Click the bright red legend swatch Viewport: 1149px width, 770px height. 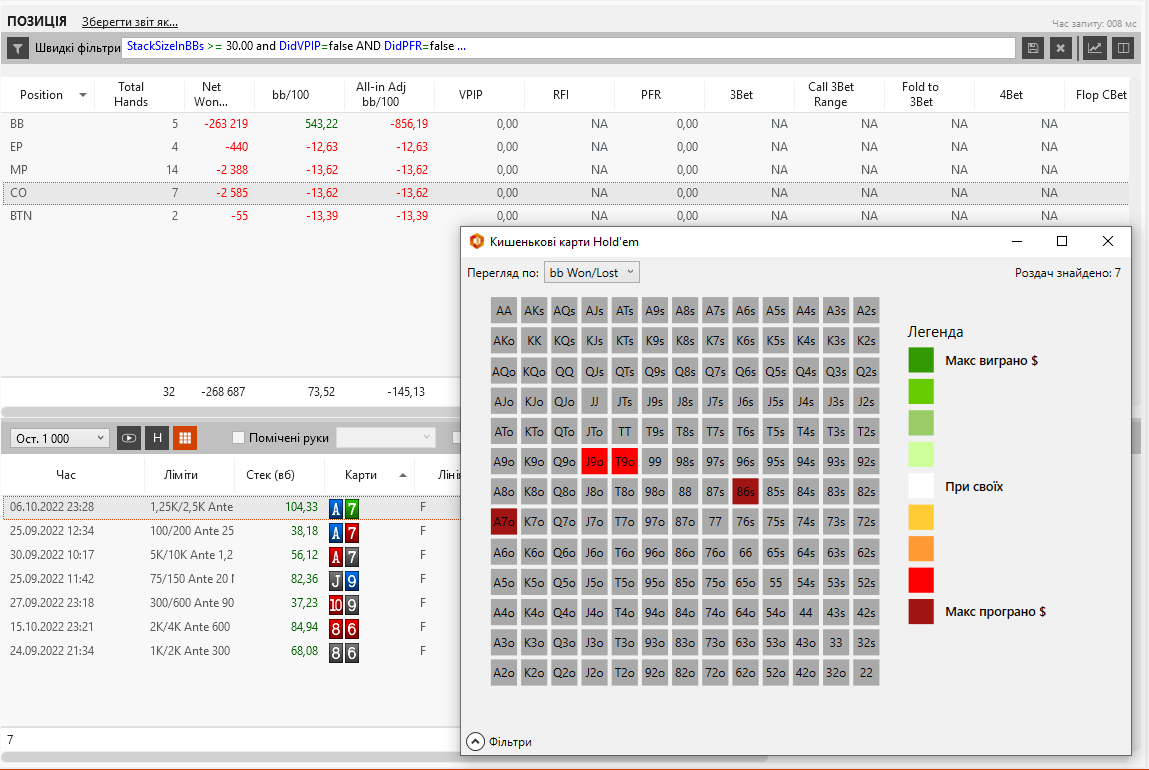click(x=921, y=580)
